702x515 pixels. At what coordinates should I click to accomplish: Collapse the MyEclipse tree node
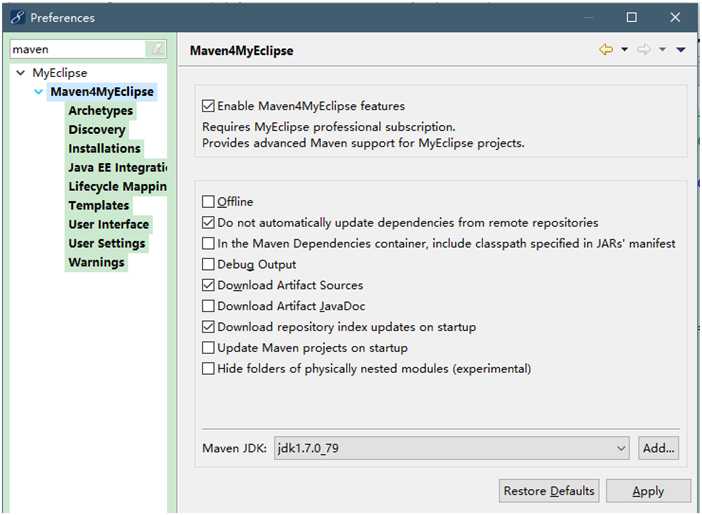point(20,73)
